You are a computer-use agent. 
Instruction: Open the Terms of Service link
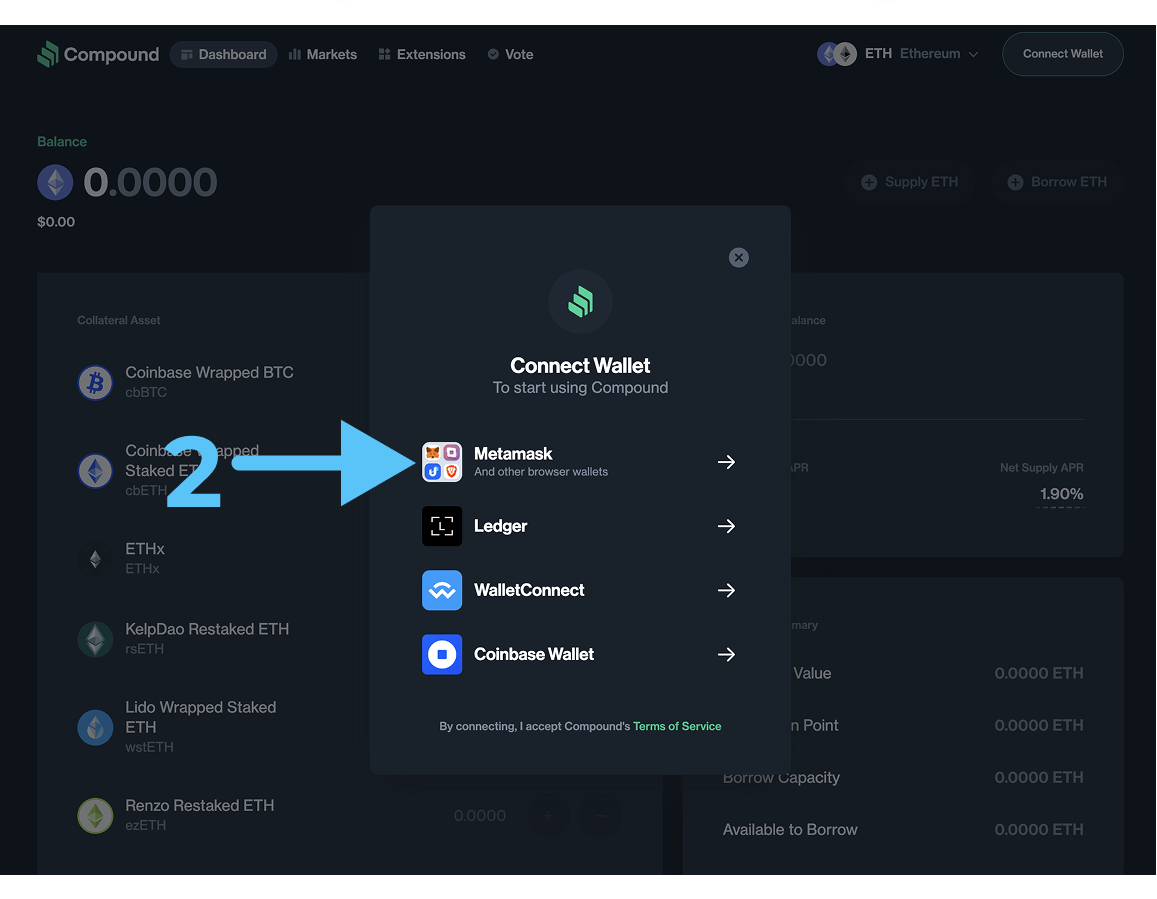(x=677, y=726)
